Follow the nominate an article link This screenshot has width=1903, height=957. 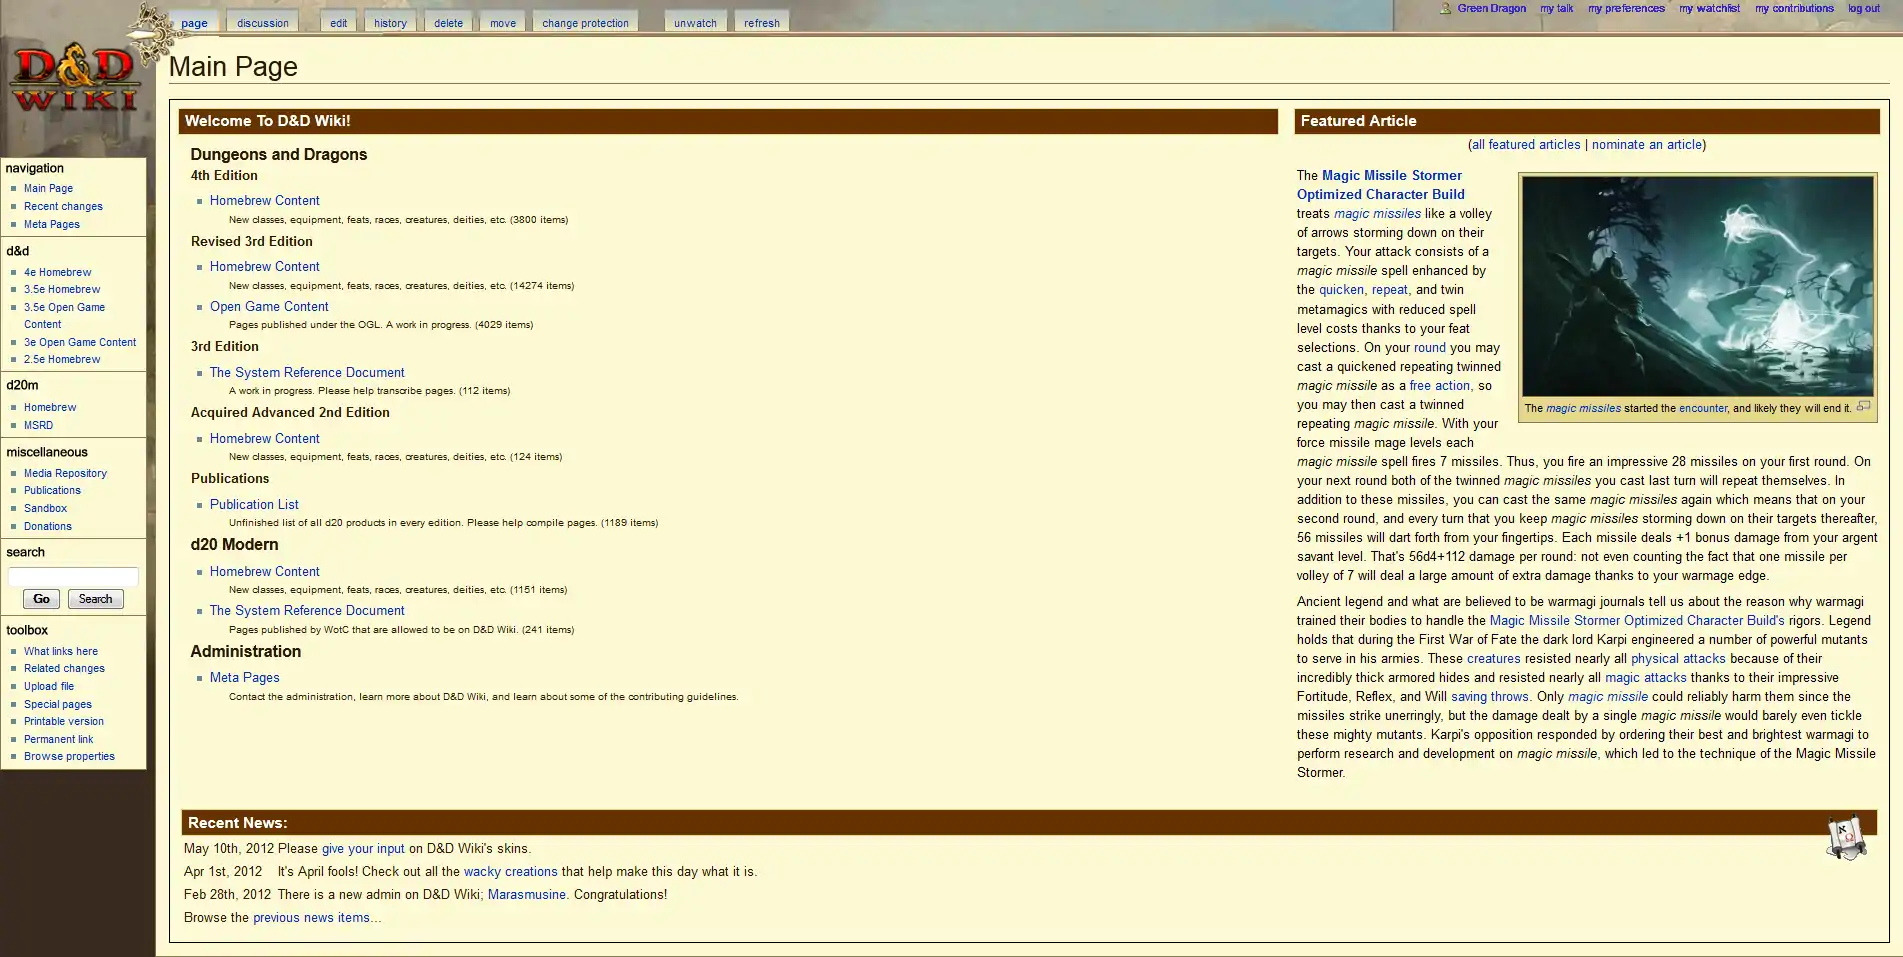pyautogui.click(x=1646, y=145)
